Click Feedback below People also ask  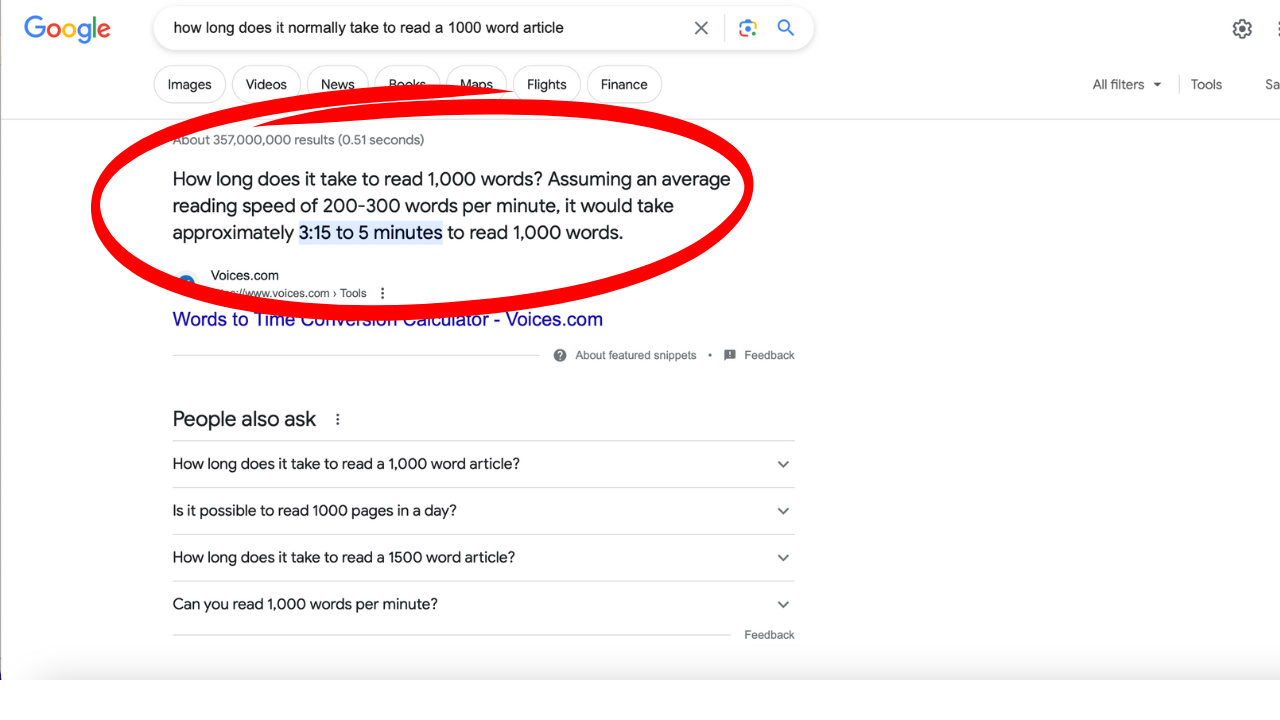769,635
